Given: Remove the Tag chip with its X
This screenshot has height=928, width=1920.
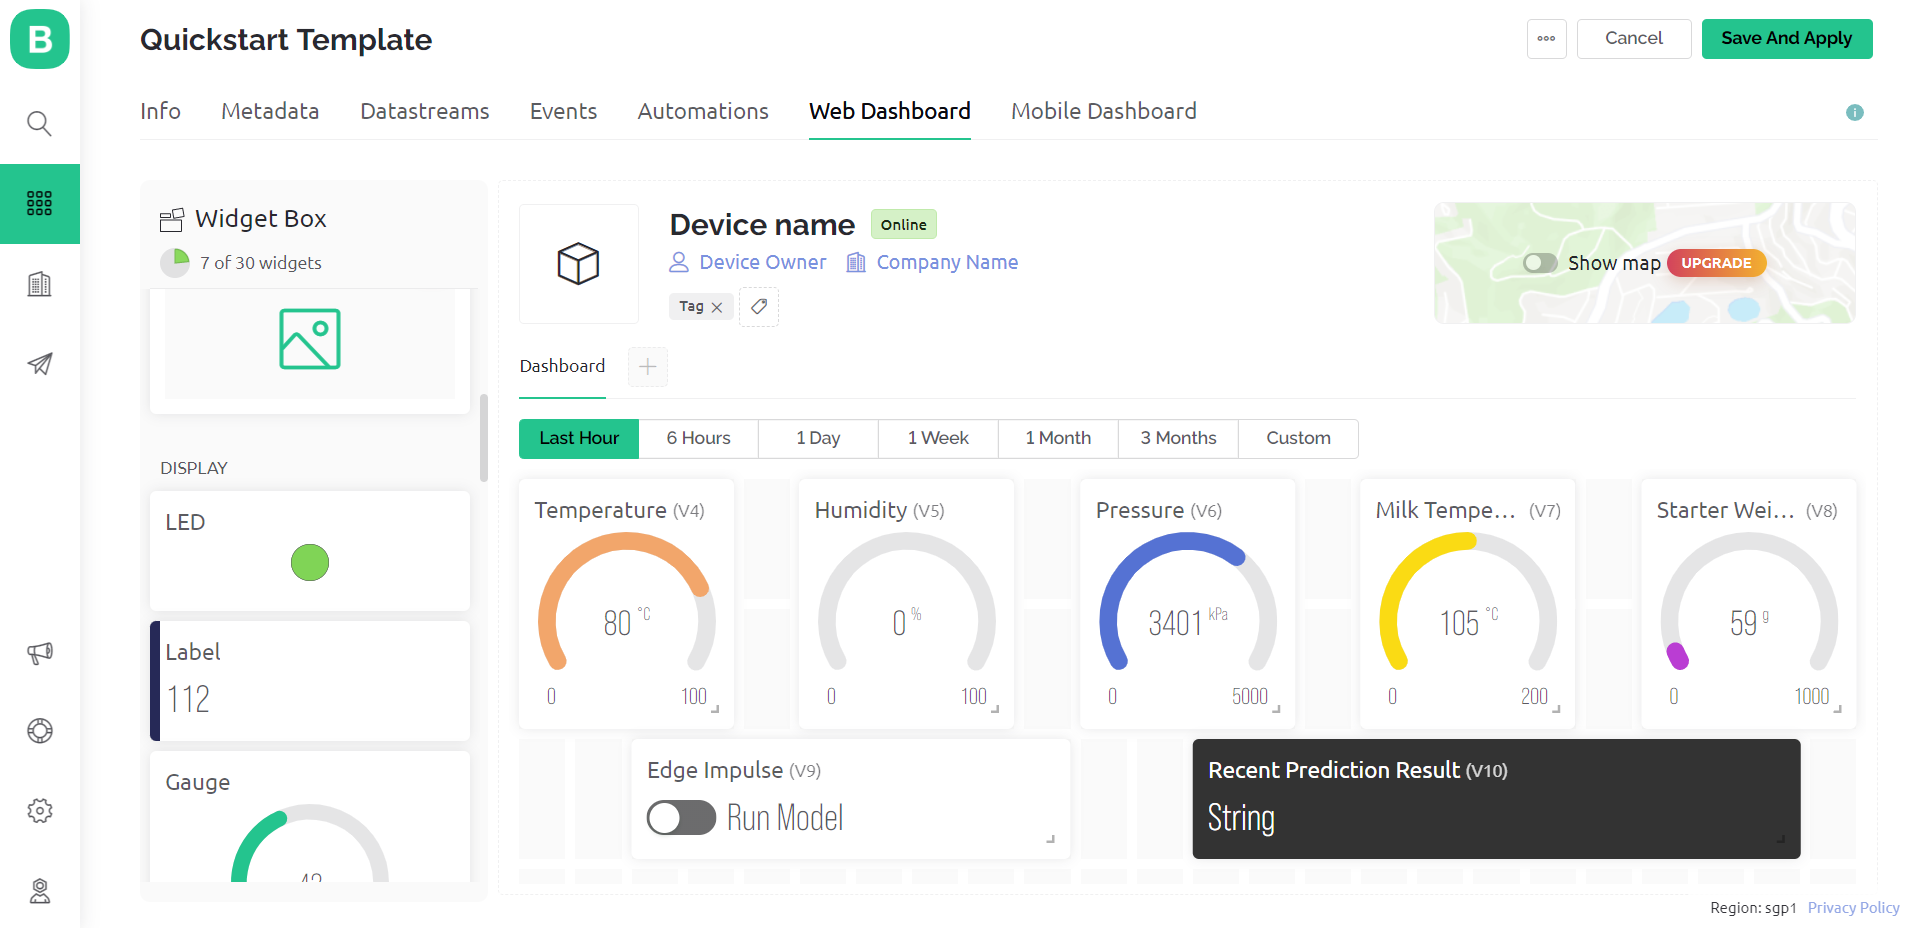Looking at the screenshot, I should click(717, 307).
